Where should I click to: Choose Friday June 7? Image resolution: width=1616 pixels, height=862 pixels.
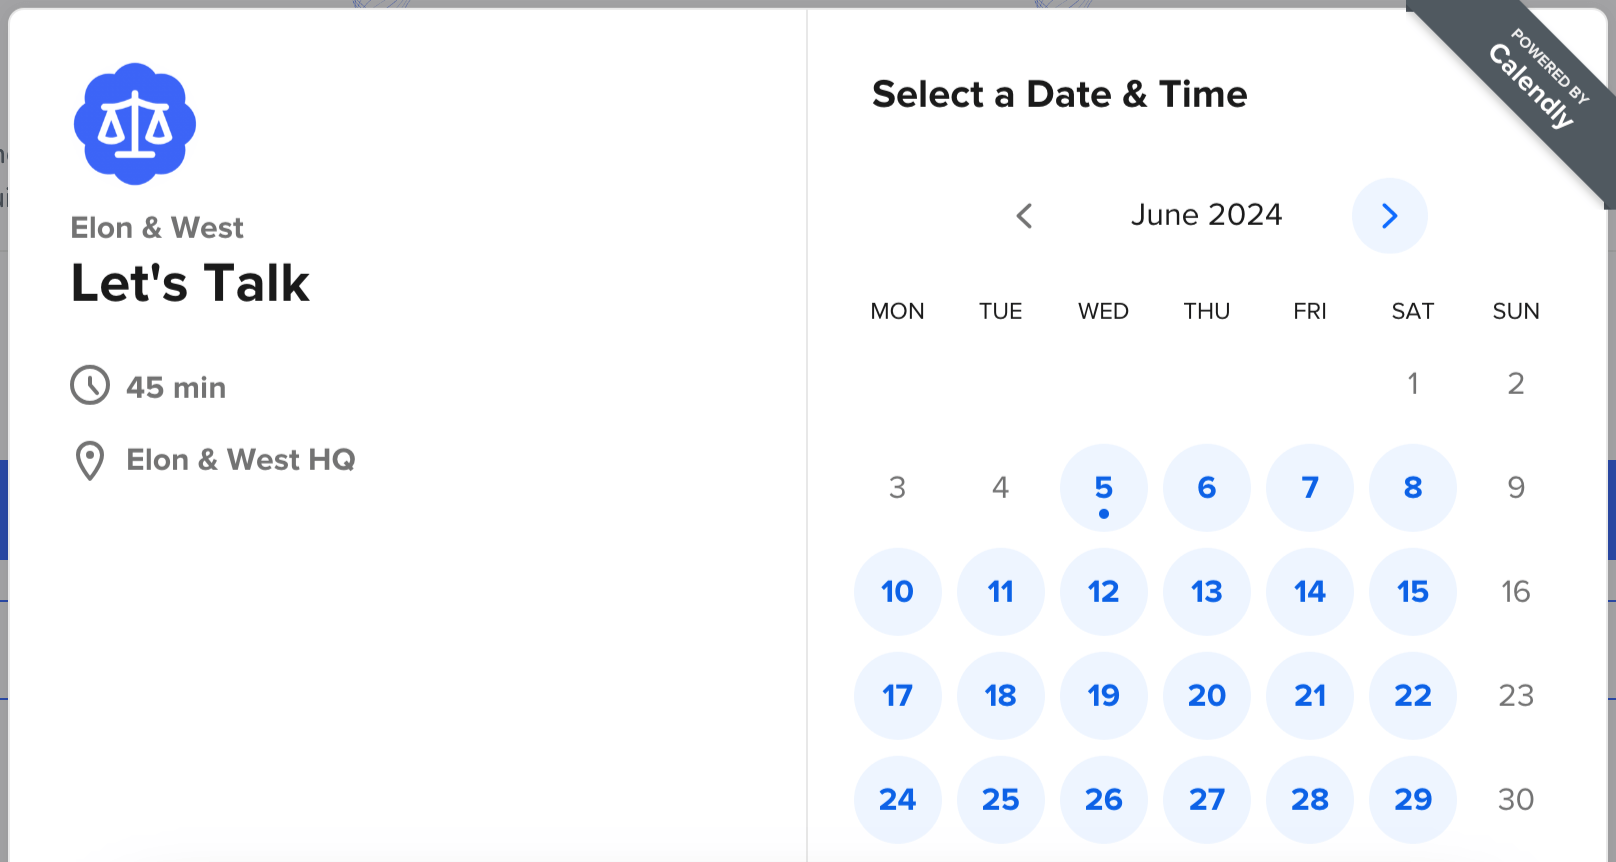pyautogui.click(x=1310, y=488)
